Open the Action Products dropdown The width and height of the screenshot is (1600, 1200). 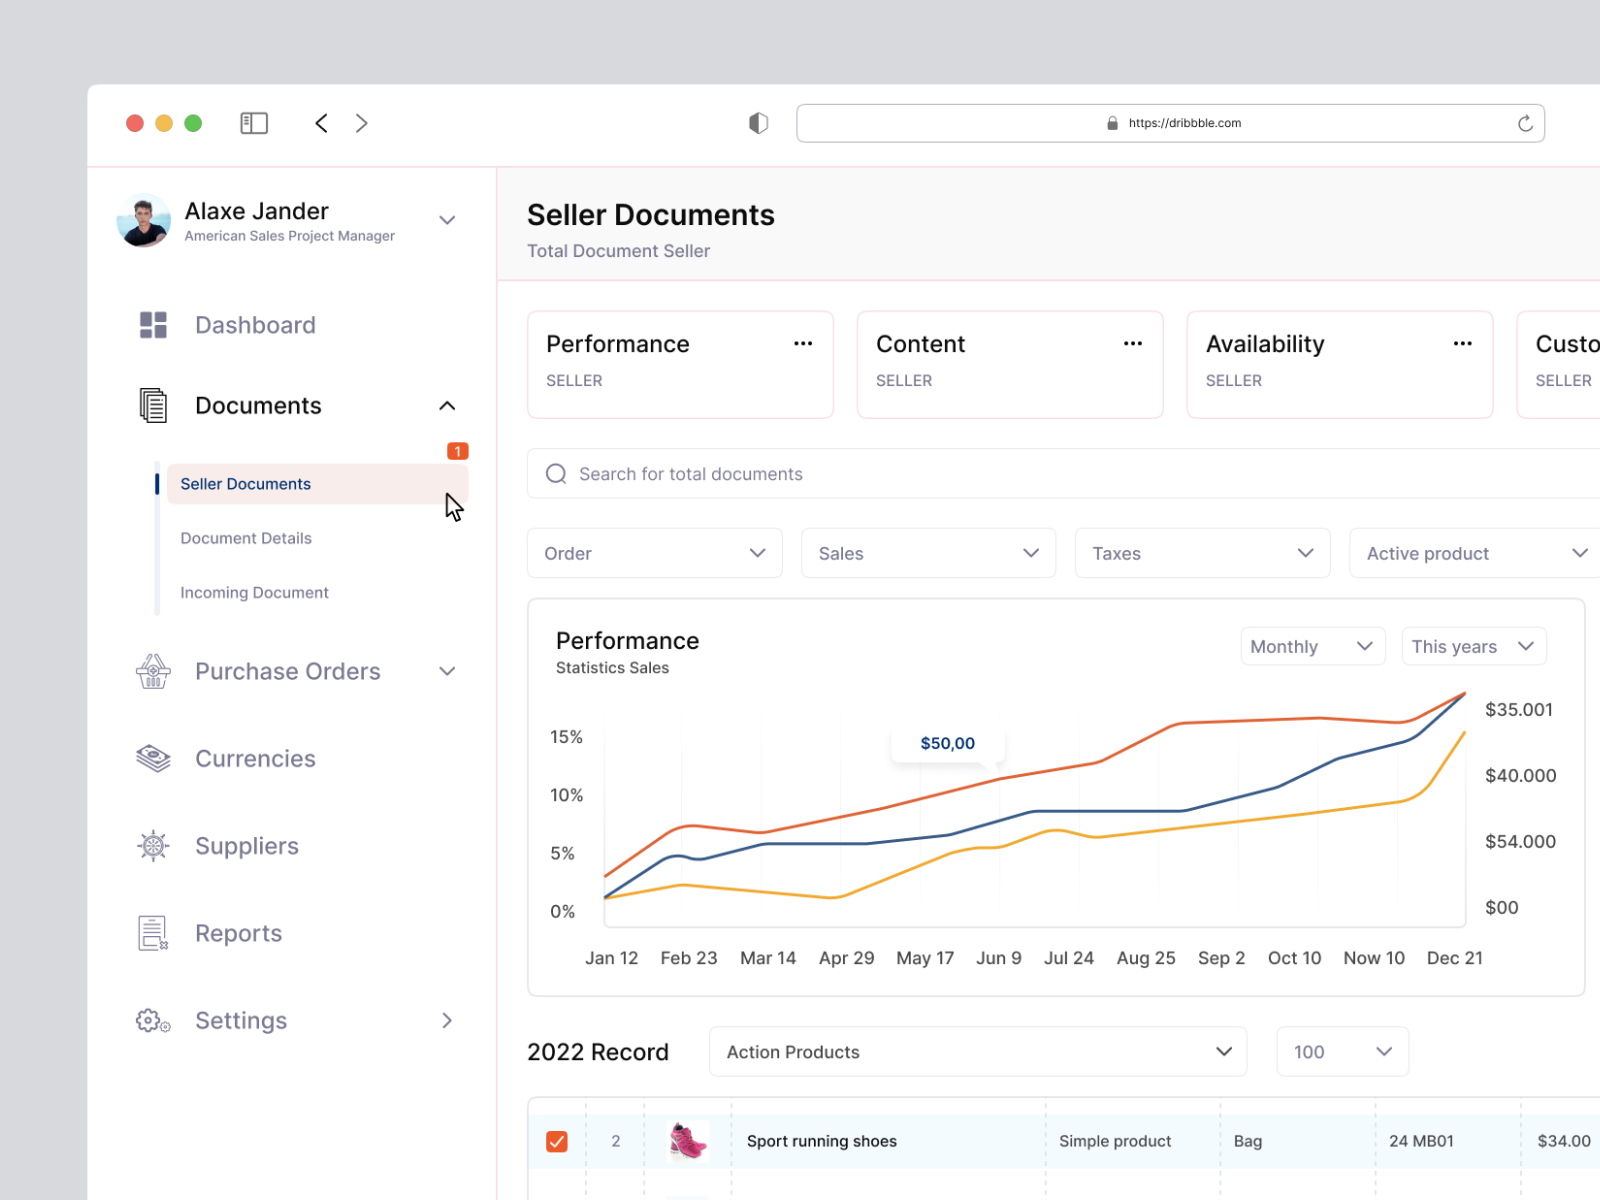(x=977, y=1051)
